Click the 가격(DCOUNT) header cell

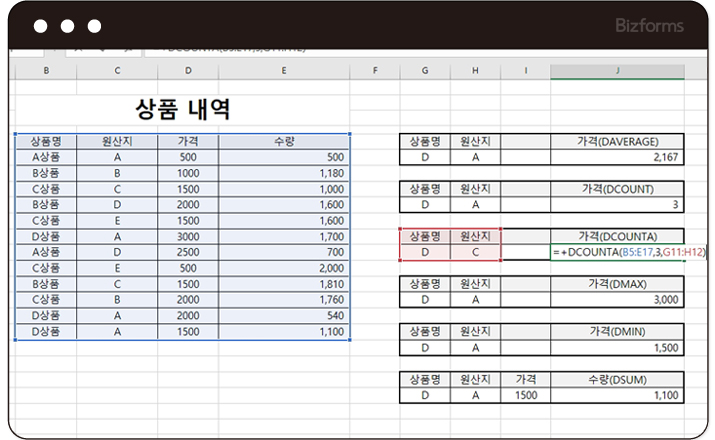[617, 188]
